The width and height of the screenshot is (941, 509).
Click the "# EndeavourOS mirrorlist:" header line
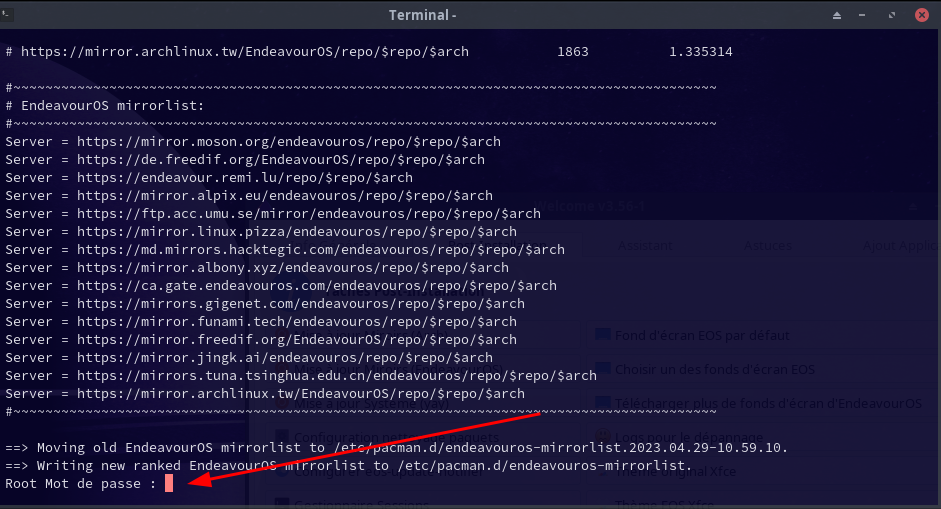click(x=104, y=105)
